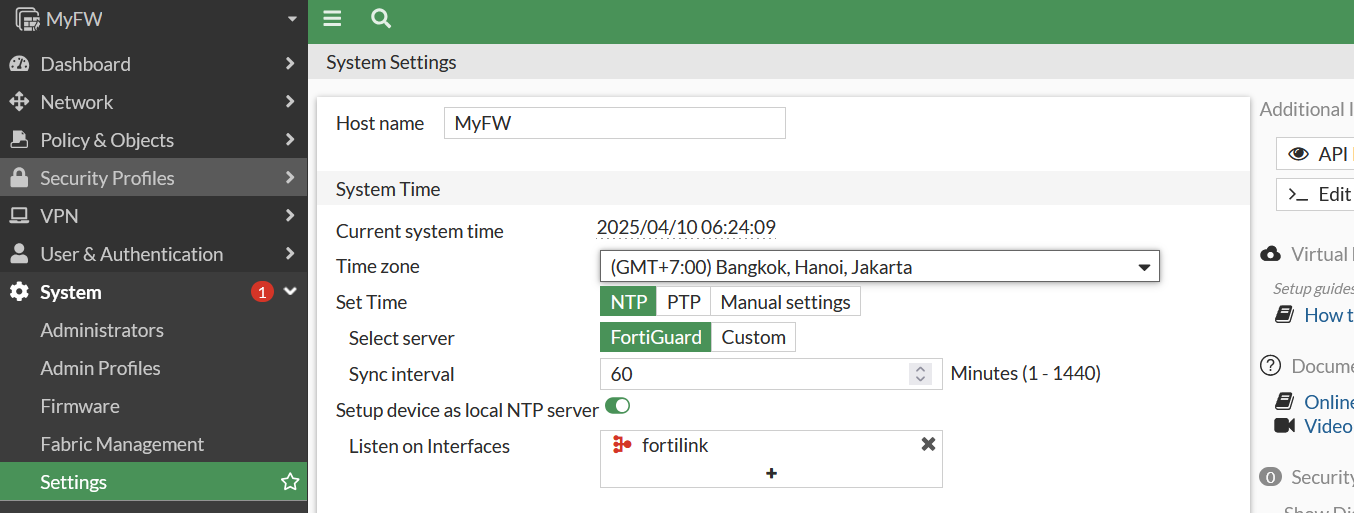This screenshot has height=513, width=1354.
Task: Click the Sync interval stepper arrows
Action: coord(921,374)
